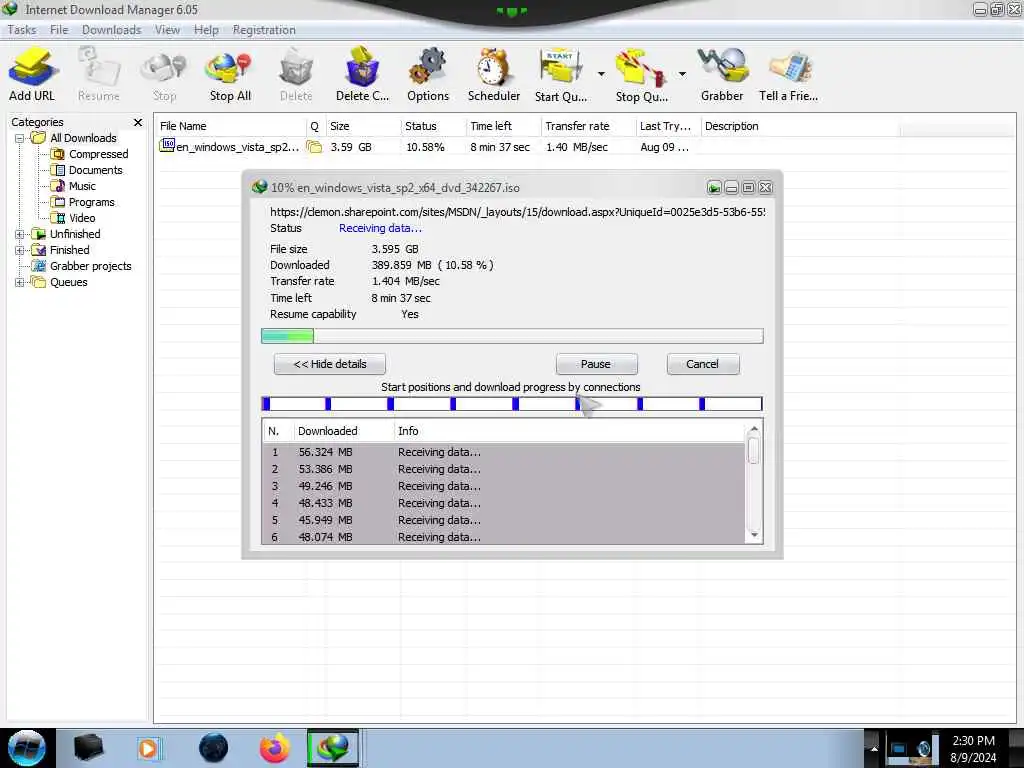The image size is (1024, 768).
Task: Click the Resume toolbar icon
Action: [99, 74]
